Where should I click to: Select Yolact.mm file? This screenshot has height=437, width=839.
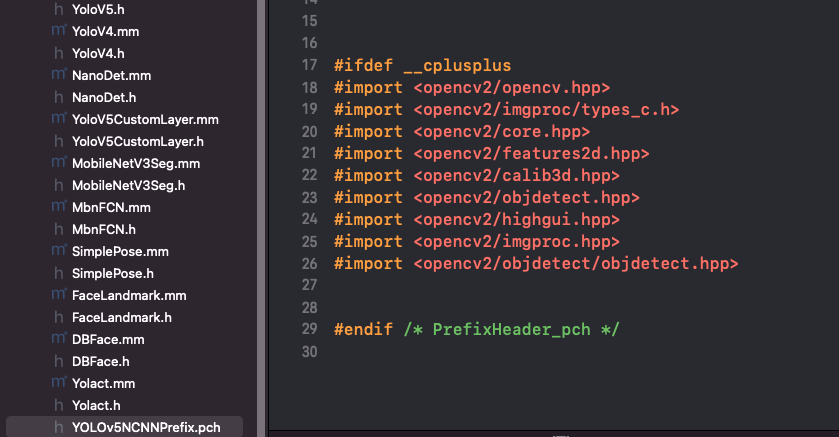pyautogui.click(x=103, y=383)
